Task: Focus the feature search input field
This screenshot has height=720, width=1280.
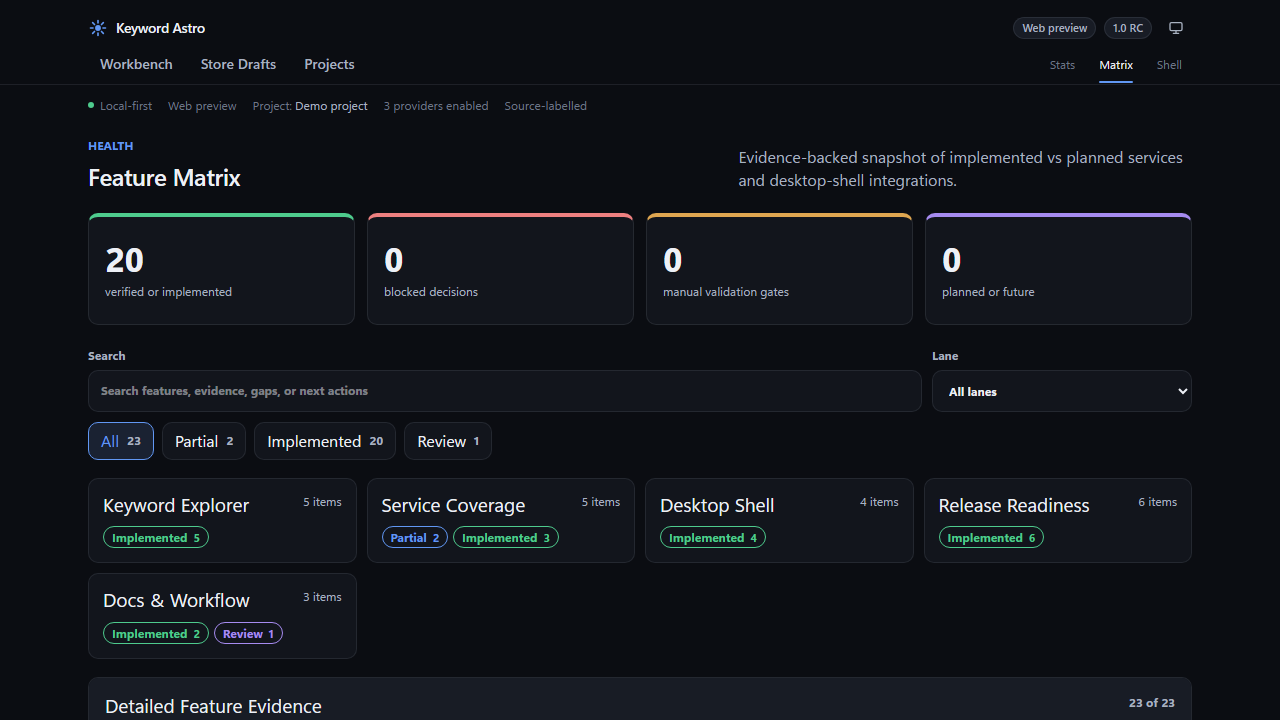Action: coord(505,391)
